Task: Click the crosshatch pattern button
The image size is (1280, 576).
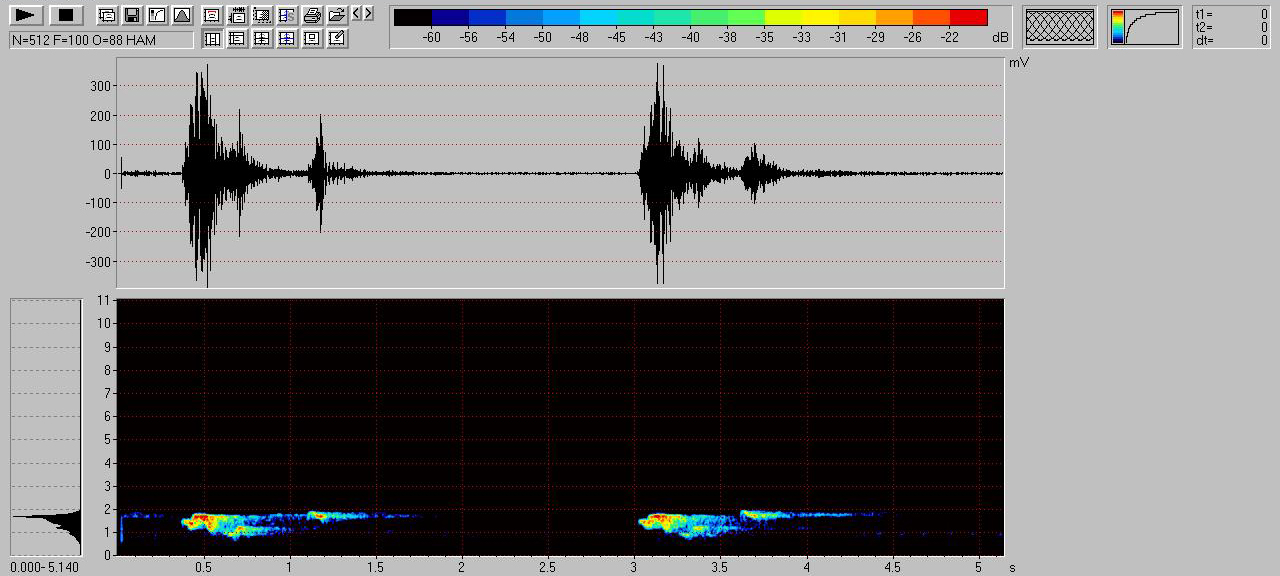Action: [1060, 27]
